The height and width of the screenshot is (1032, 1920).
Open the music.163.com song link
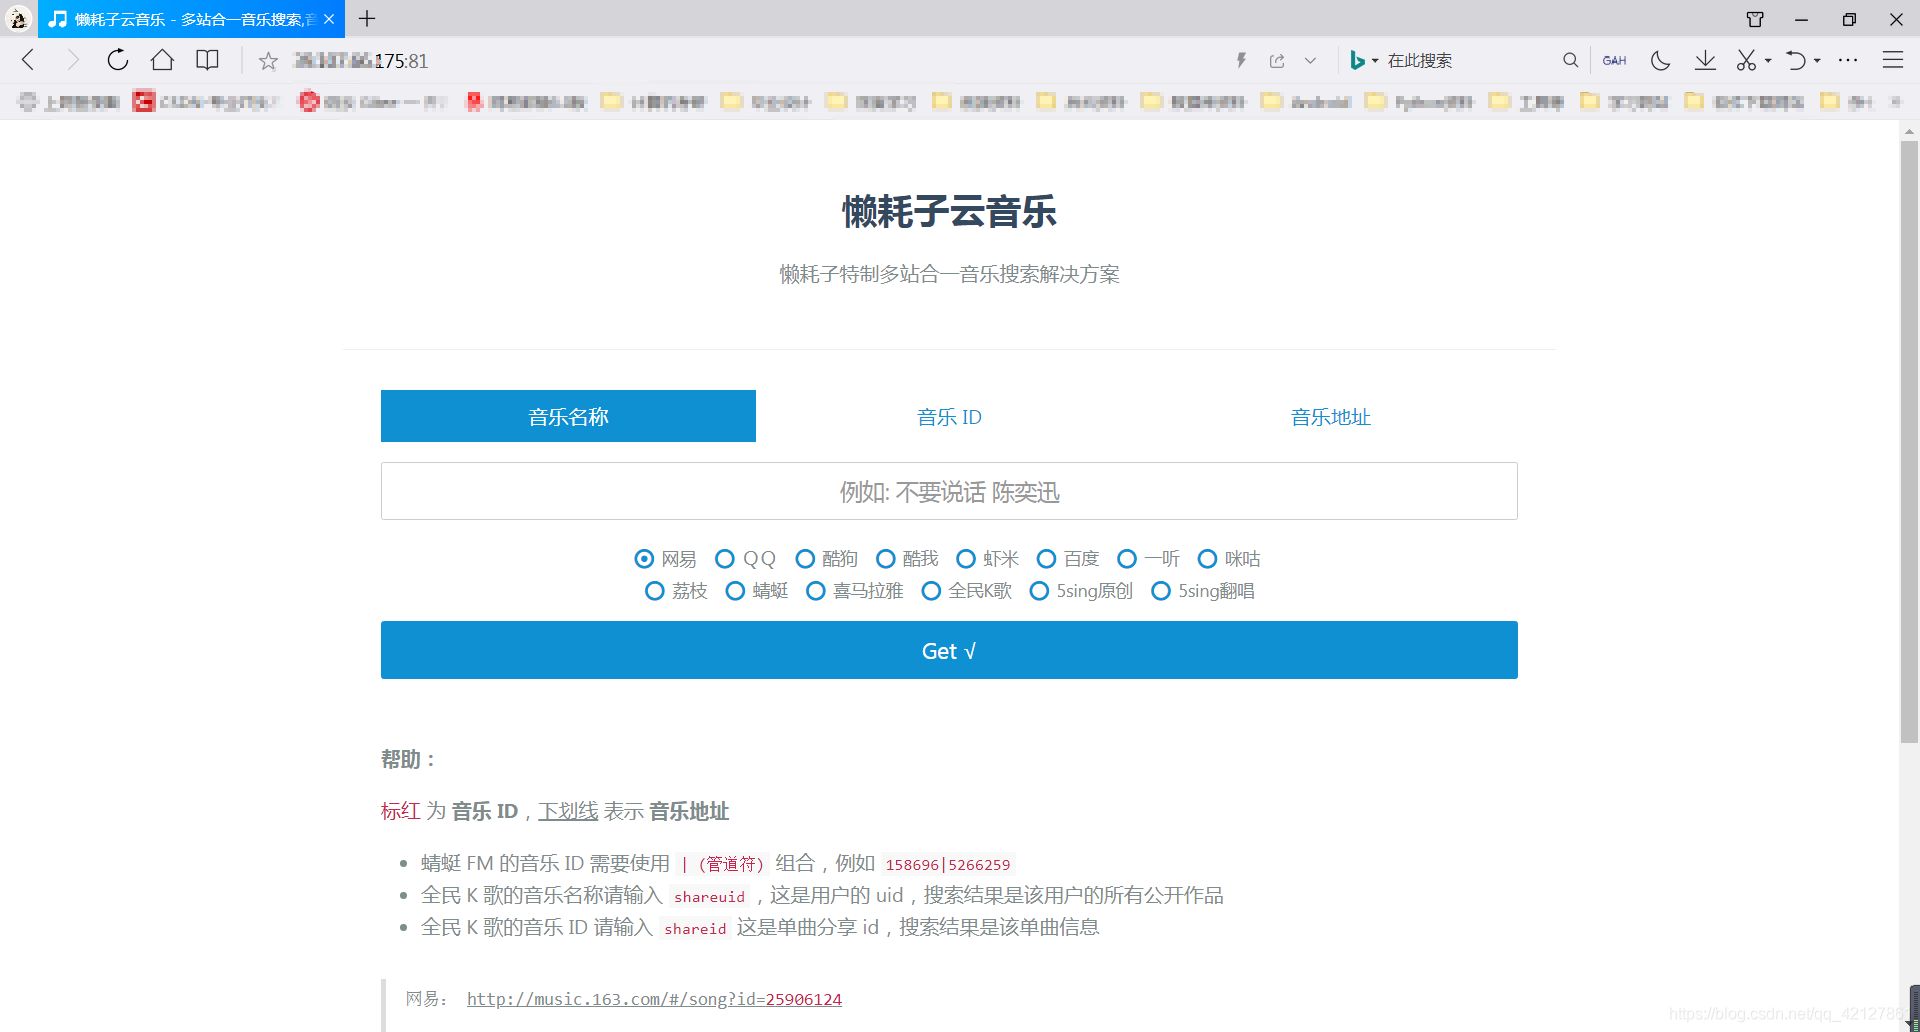coord(654,999)
